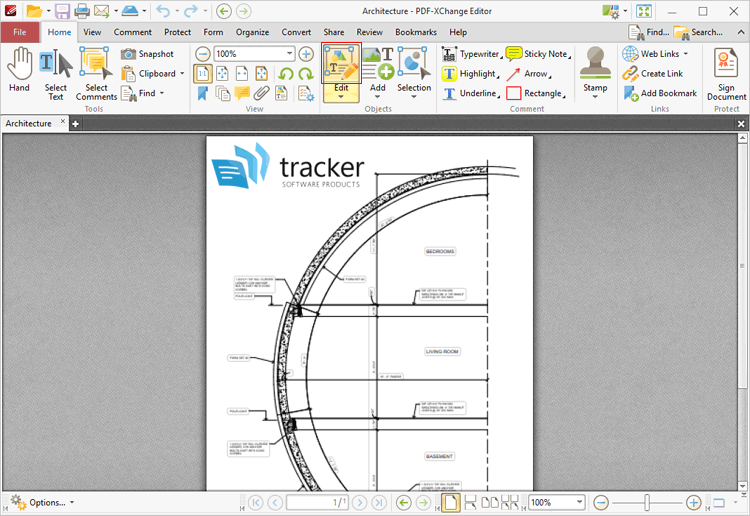Enable two pages facing layout

(x=490, y=503)
